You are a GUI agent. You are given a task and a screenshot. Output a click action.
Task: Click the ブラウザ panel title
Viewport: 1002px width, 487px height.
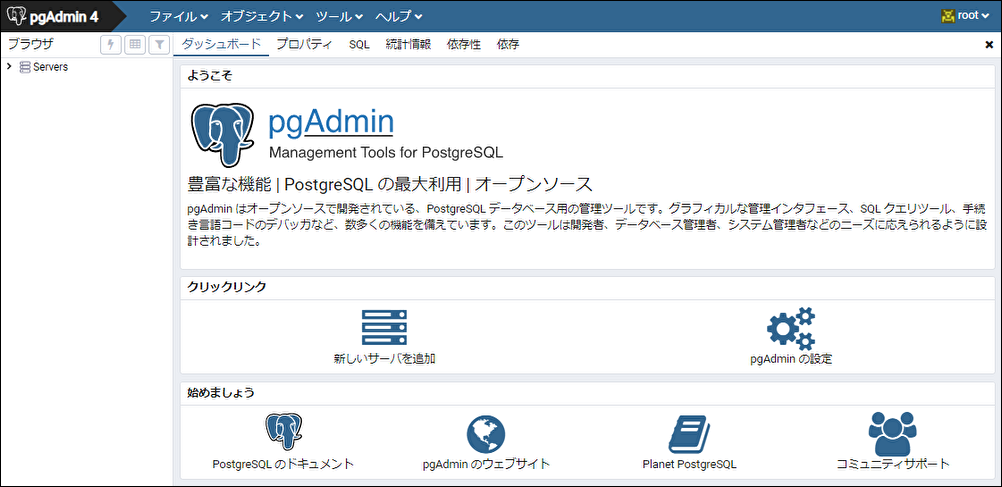[31, 44]
